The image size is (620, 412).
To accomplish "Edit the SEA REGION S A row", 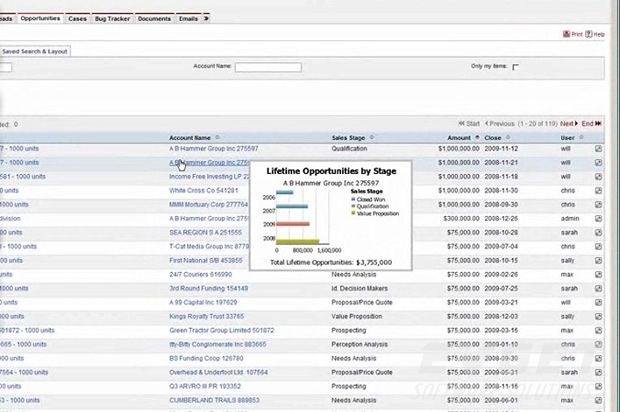I will [x=598, y=232].
